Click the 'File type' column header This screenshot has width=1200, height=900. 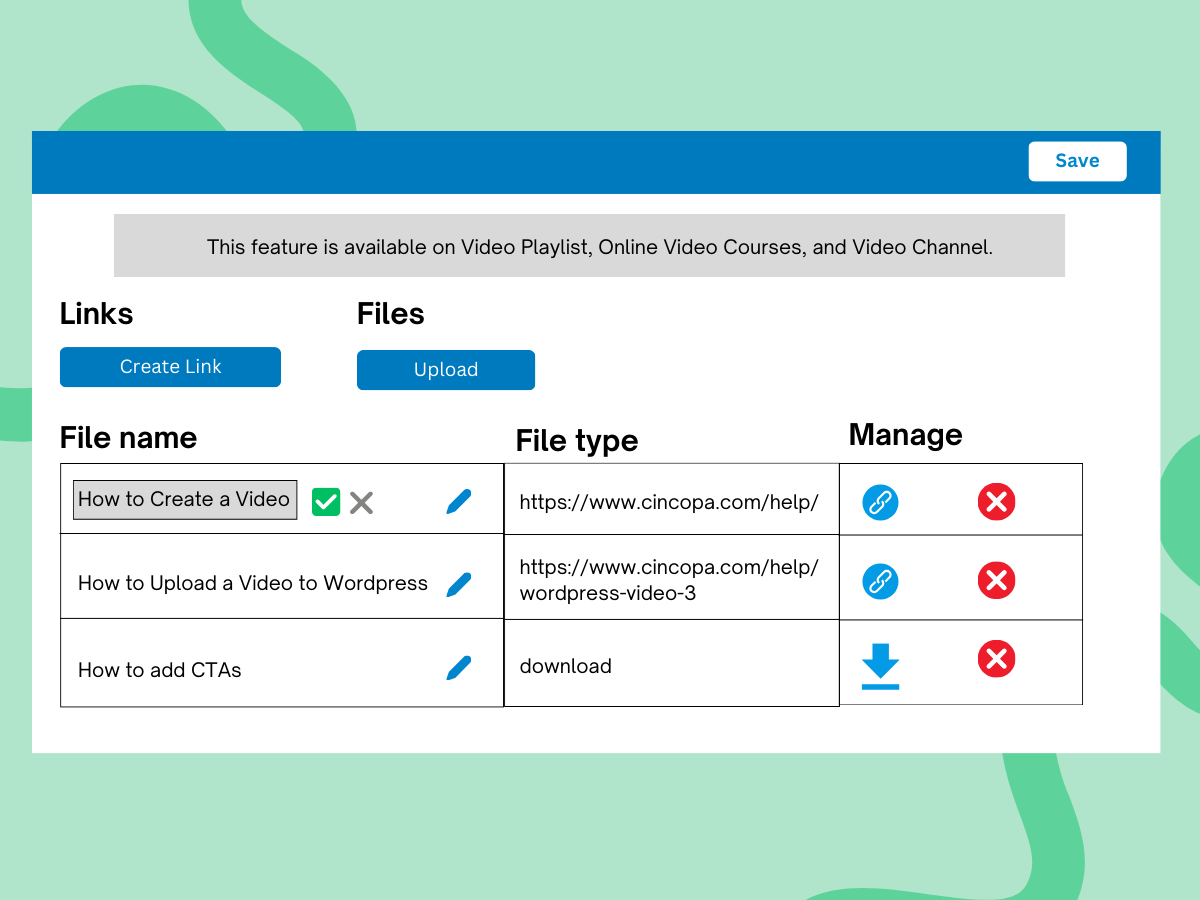click(577, 441)
